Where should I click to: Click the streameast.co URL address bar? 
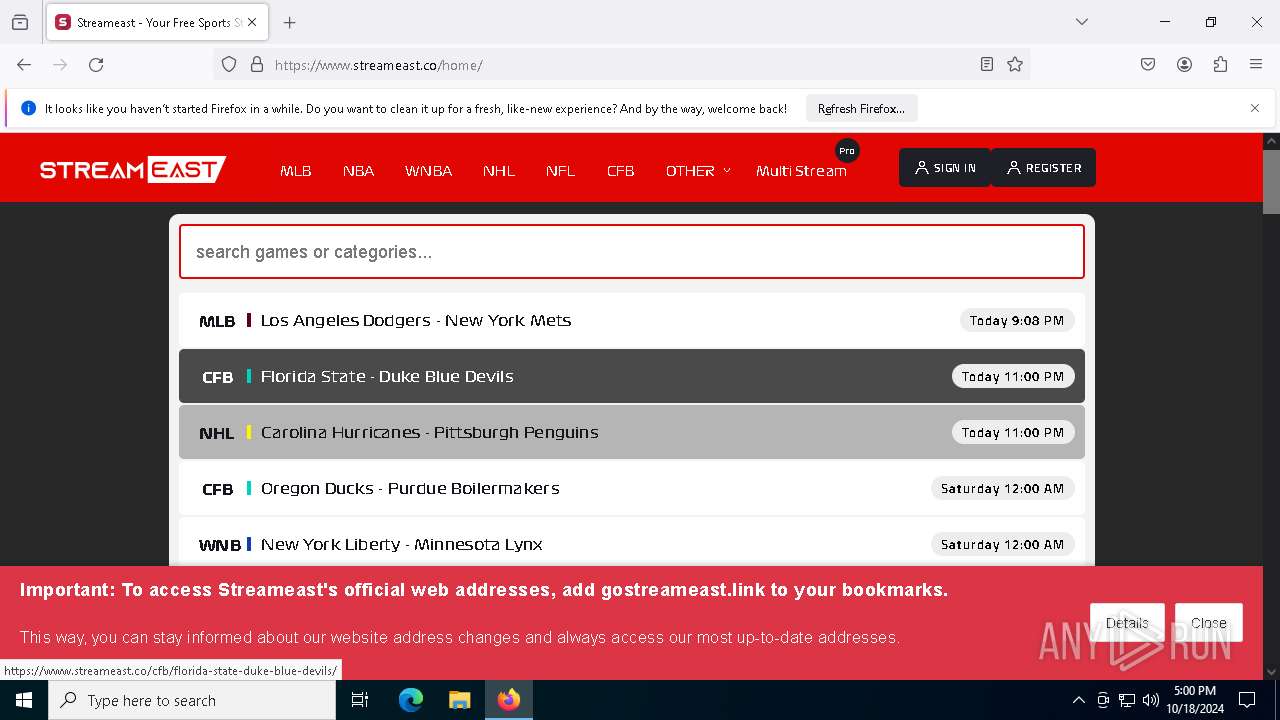(x=620, y=65)
